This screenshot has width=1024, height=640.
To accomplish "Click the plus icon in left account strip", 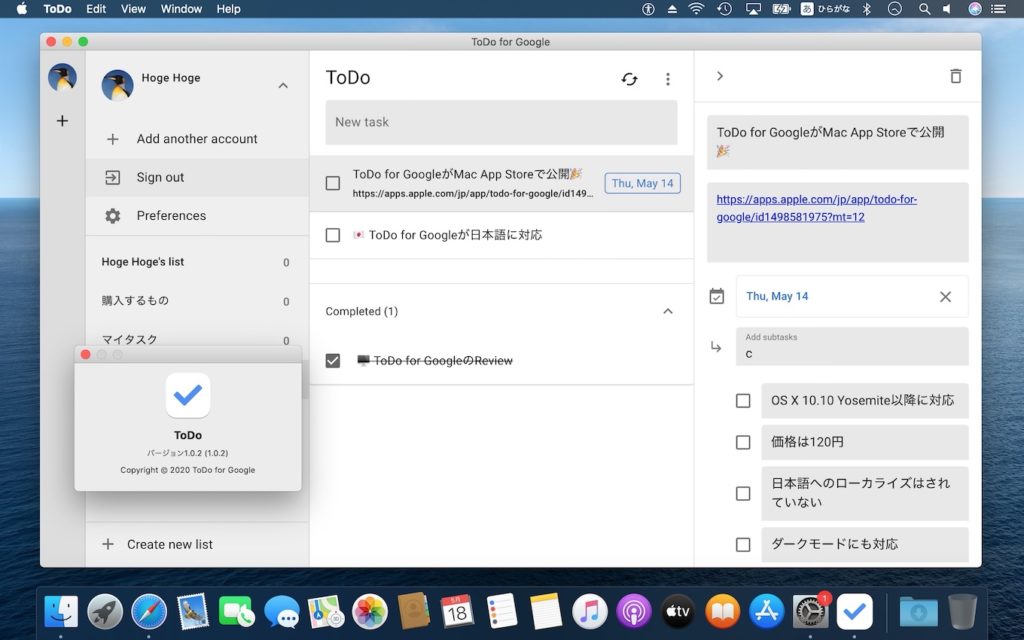I will [62, 121].
